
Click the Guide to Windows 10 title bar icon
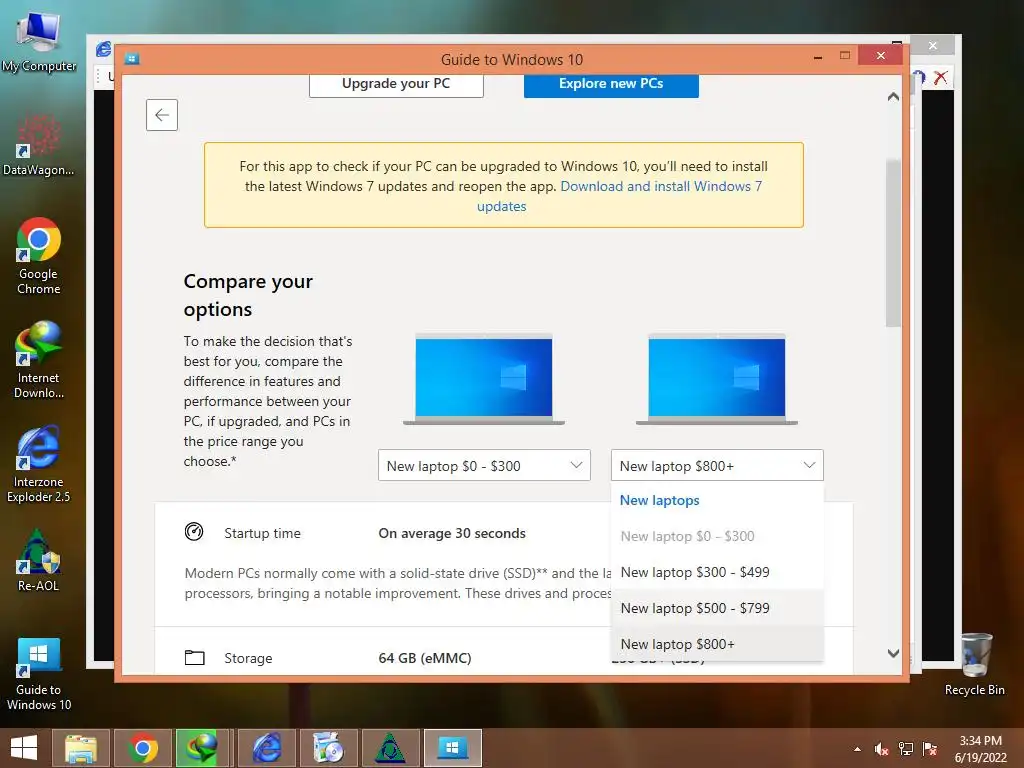pos(132,59)
